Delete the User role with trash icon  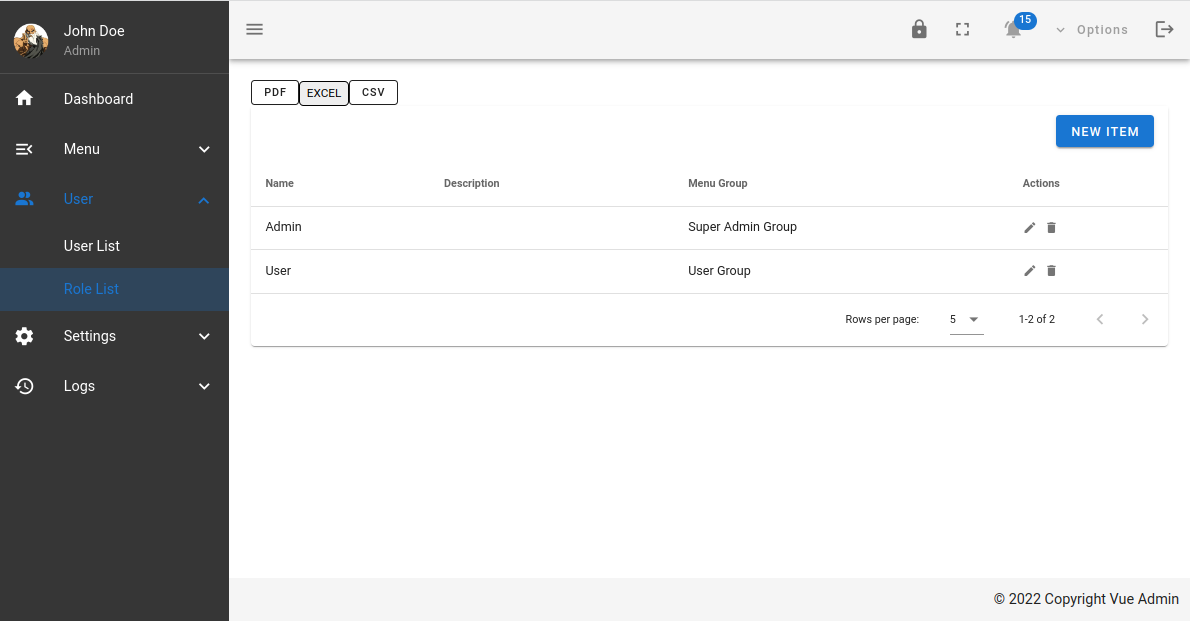click(1051, 271)
